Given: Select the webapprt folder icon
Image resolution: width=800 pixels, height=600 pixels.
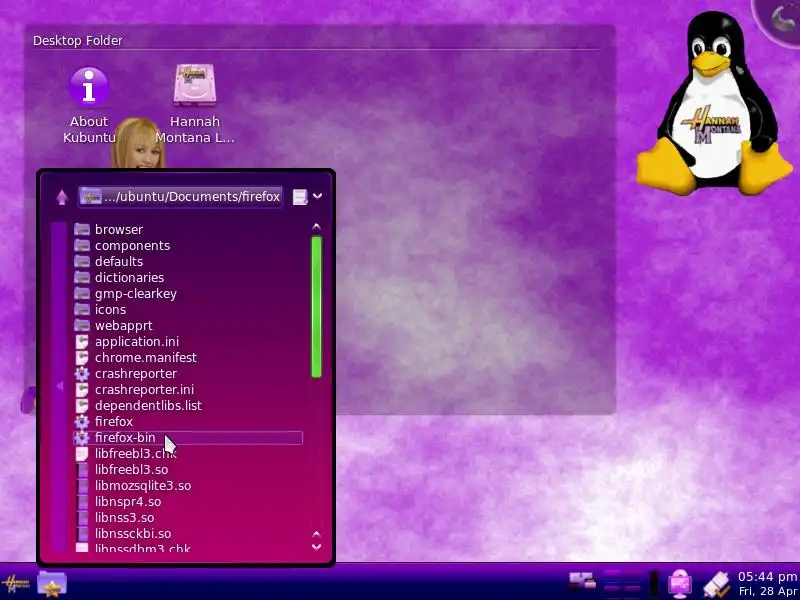Looking at the screenshot, I should pyautogui.click(x=82, y=326).
